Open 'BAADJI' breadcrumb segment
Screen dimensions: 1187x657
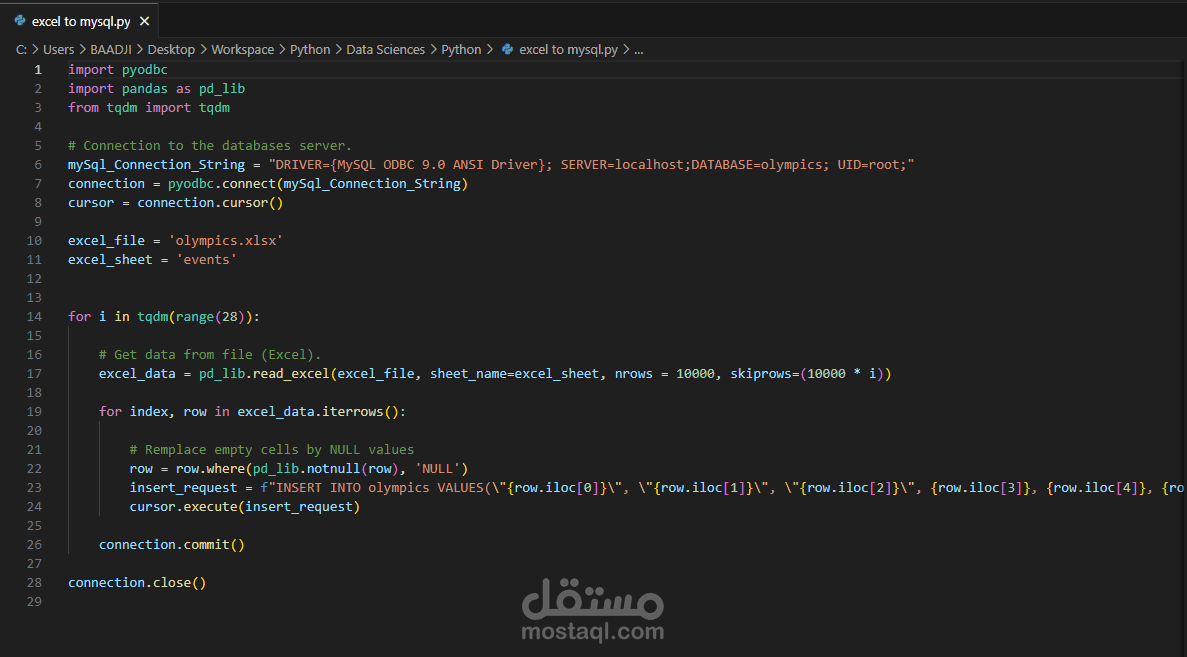pyautogui.click(x=111, y=49)
